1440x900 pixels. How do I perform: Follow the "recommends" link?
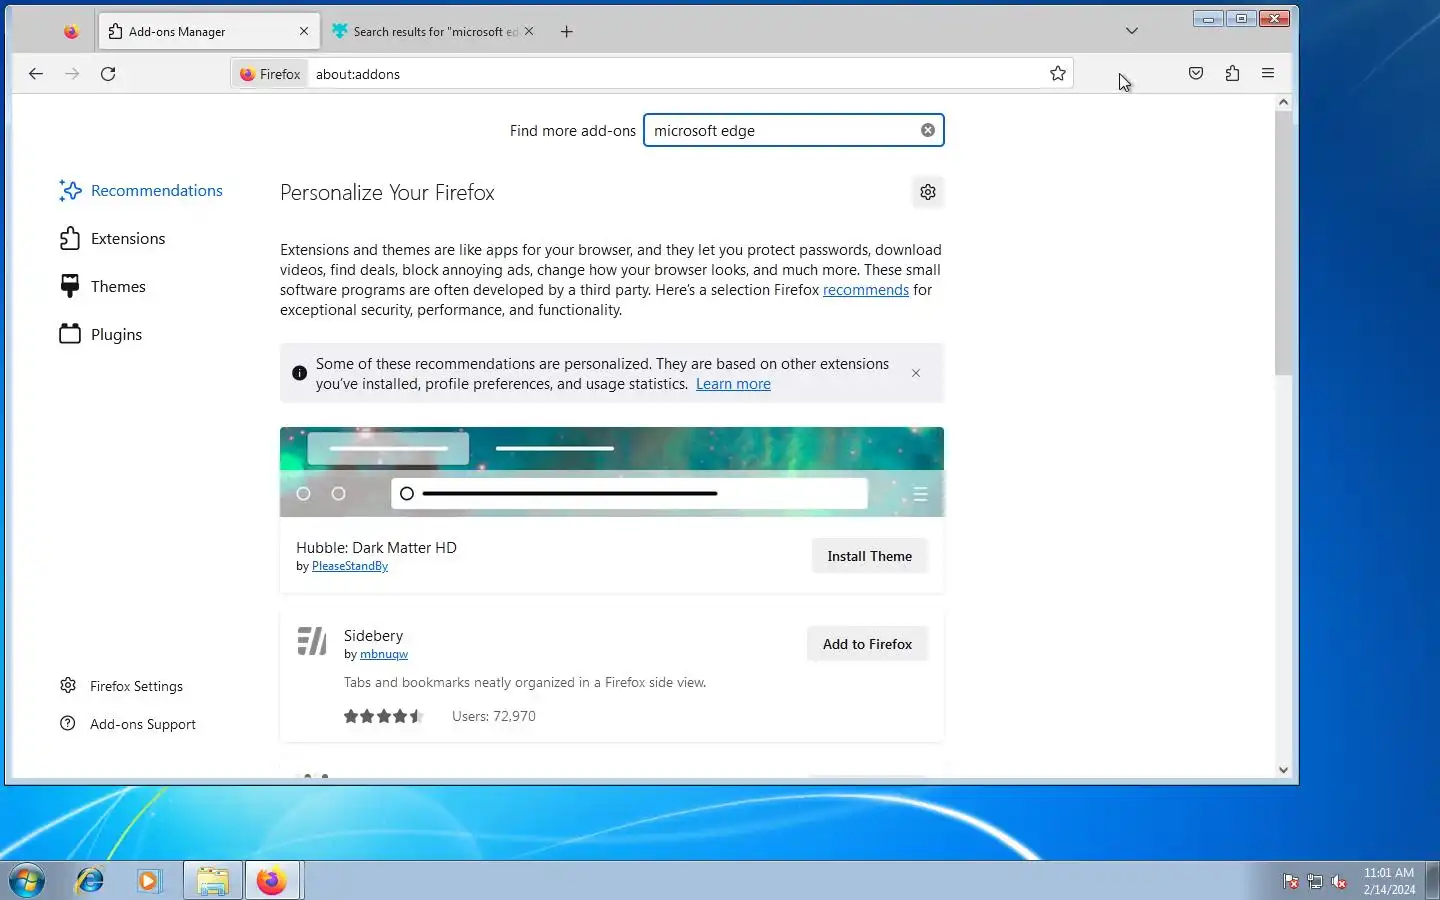coord(866,290)
